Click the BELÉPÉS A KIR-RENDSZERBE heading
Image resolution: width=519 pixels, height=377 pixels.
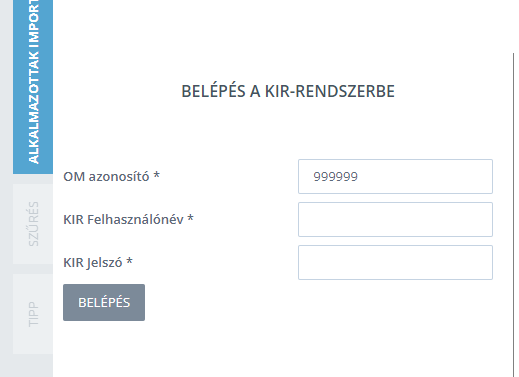point(288,91)
